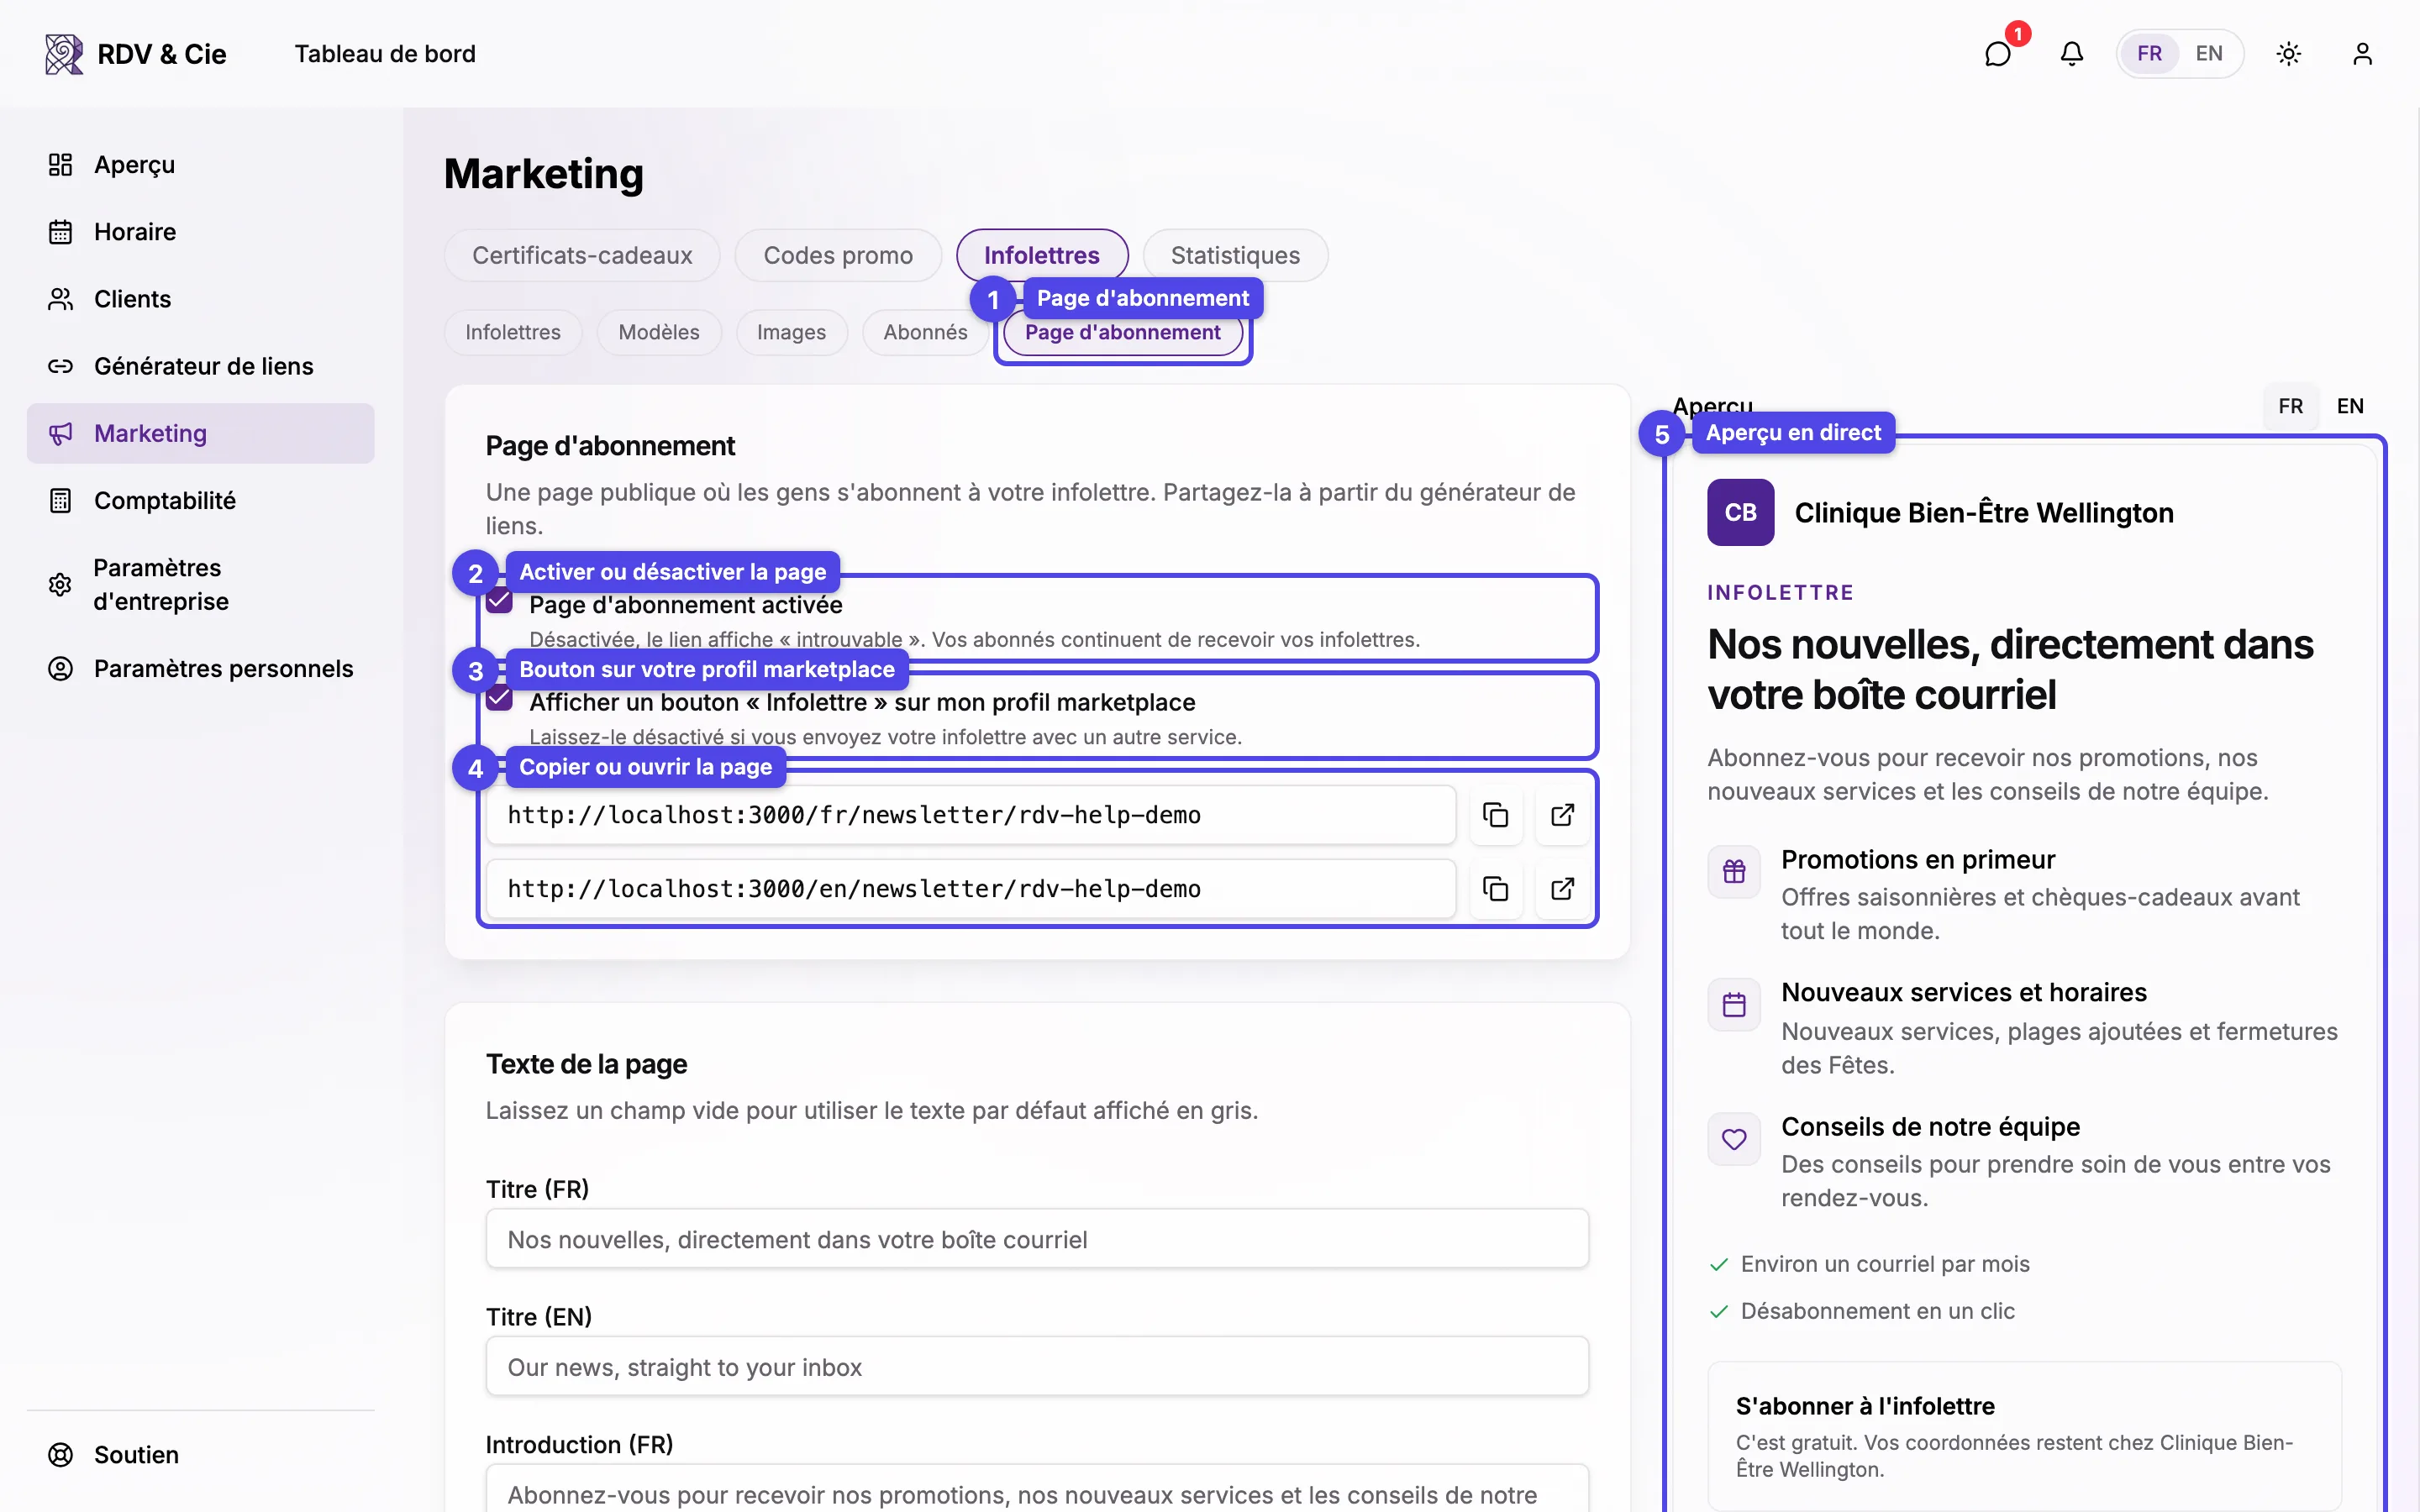This screenshot has height=1512, width=2420.
Task: Select the main Infolettres tab
Action: 1042,255
